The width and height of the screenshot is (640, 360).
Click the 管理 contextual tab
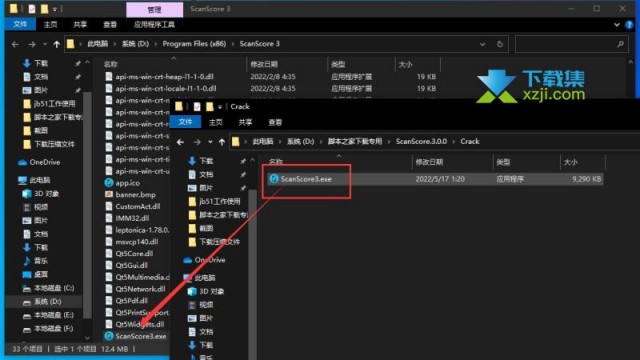[154, 9]
